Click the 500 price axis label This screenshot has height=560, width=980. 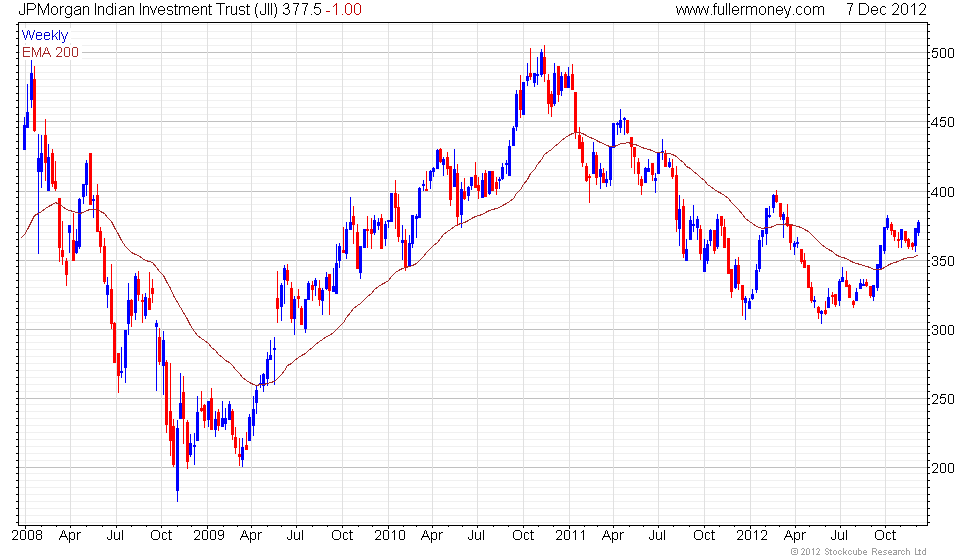tap(943, 53)
